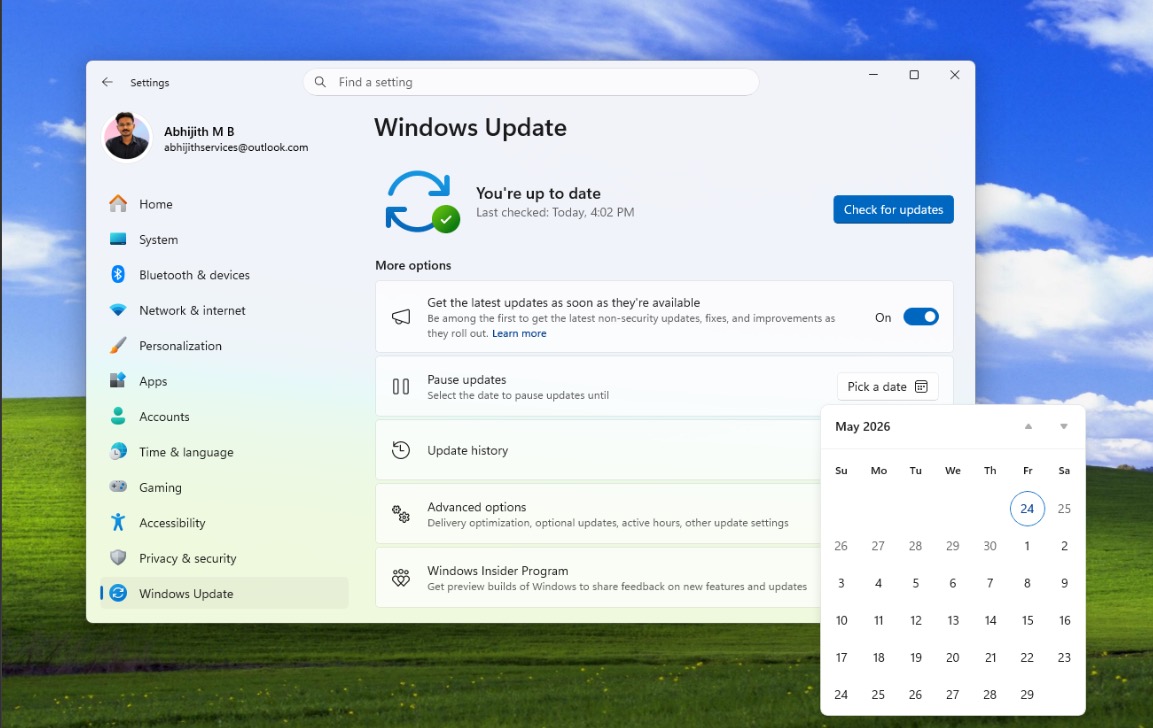Click the Accounts person icon
The width and height of the screenshot is (1153, 728).
(x=118, y=416)
